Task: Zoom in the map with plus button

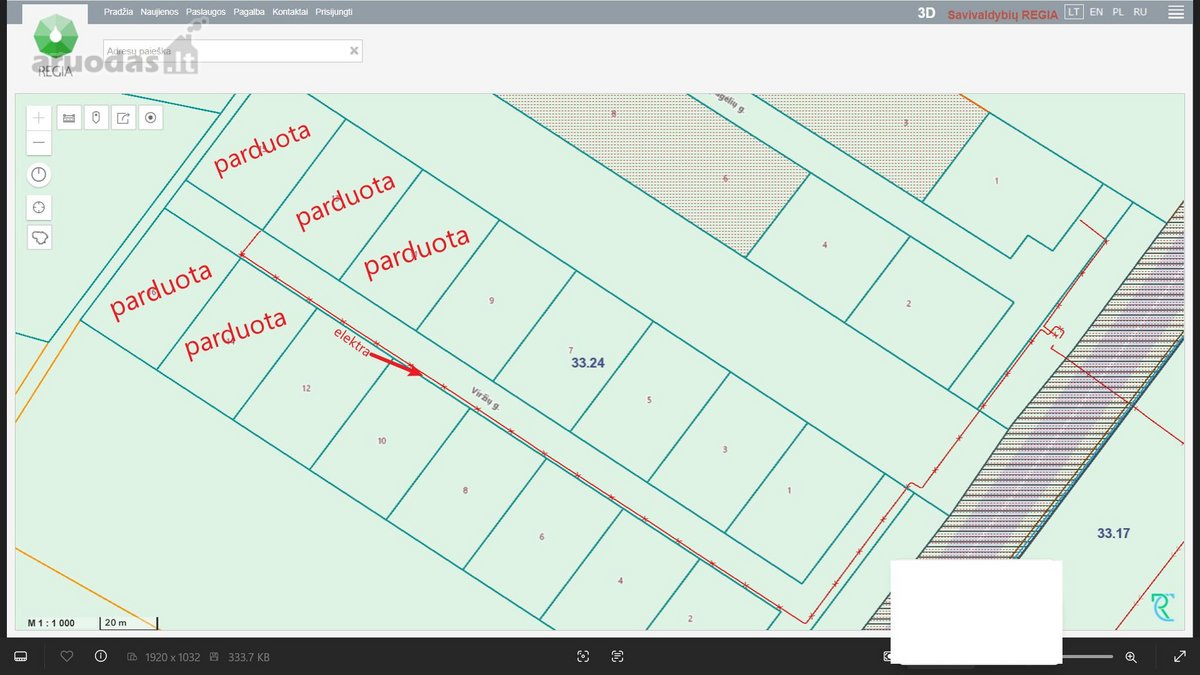Action: point(39,118)
